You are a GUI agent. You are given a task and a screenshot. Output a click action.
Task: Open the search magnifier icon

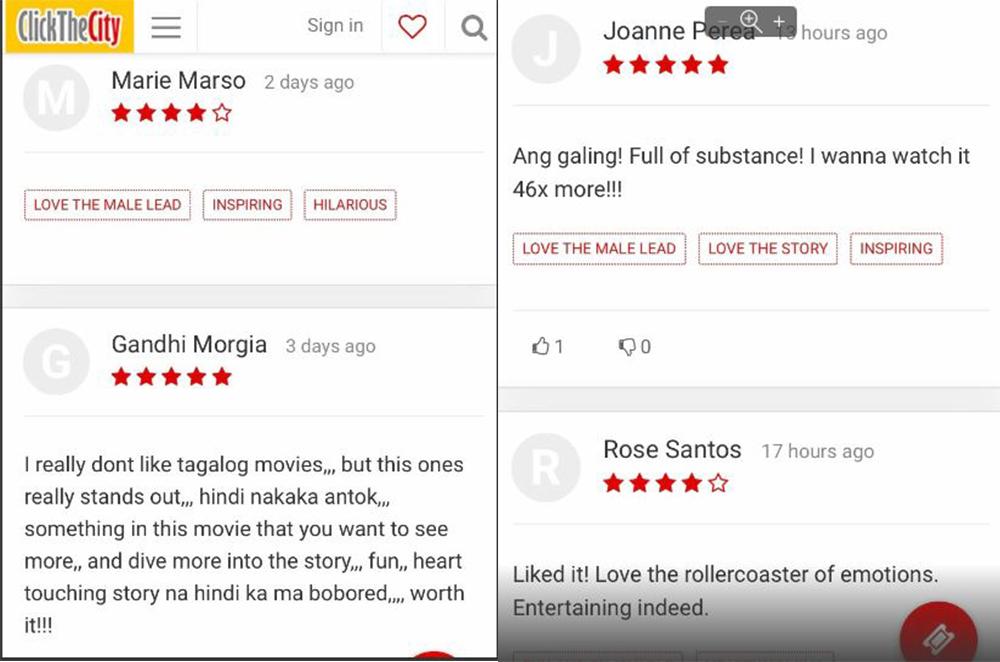click(473, 27)
